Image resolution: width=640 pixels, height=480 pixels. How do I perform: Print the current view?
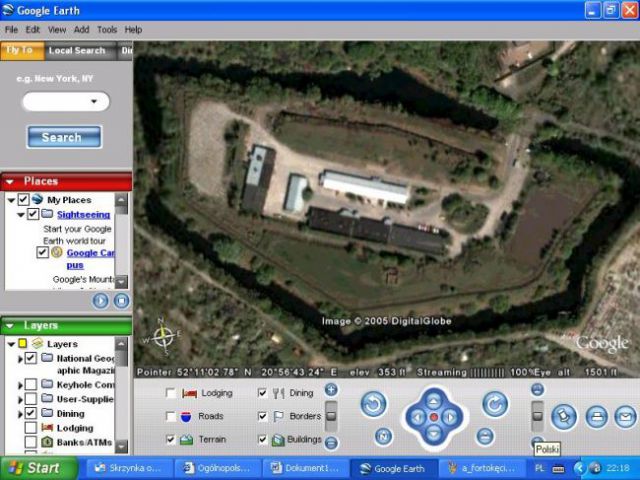(x=596, y=417)
